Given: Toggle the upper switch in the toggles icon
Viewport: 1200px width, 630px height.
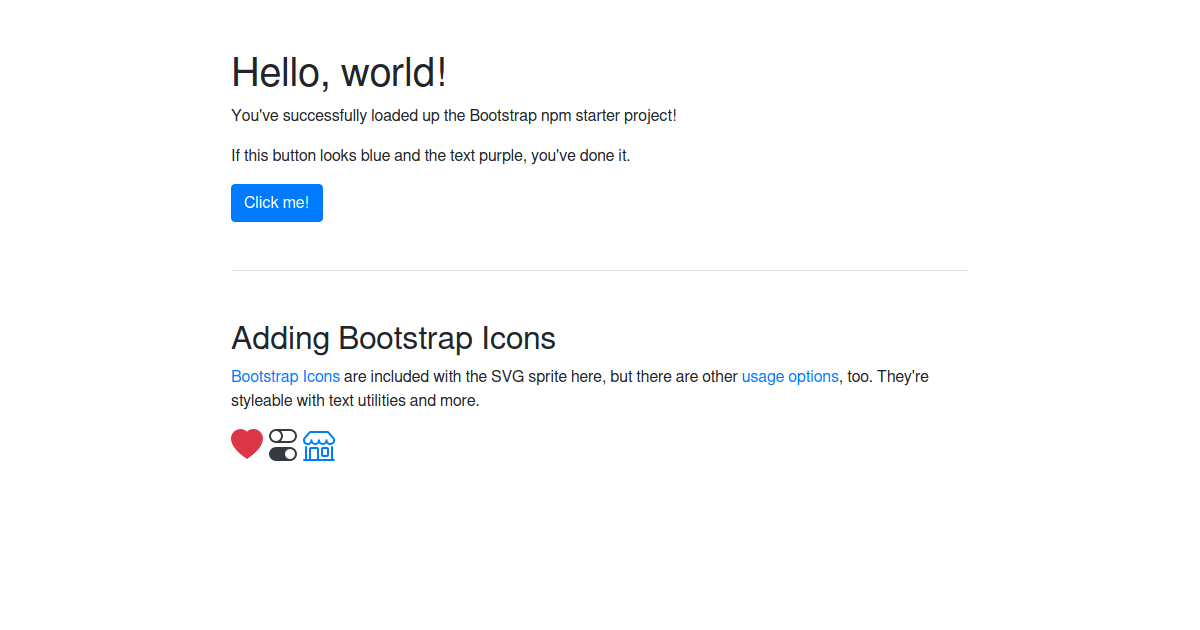Looking at the screenshot, I should tap(283, 435).
